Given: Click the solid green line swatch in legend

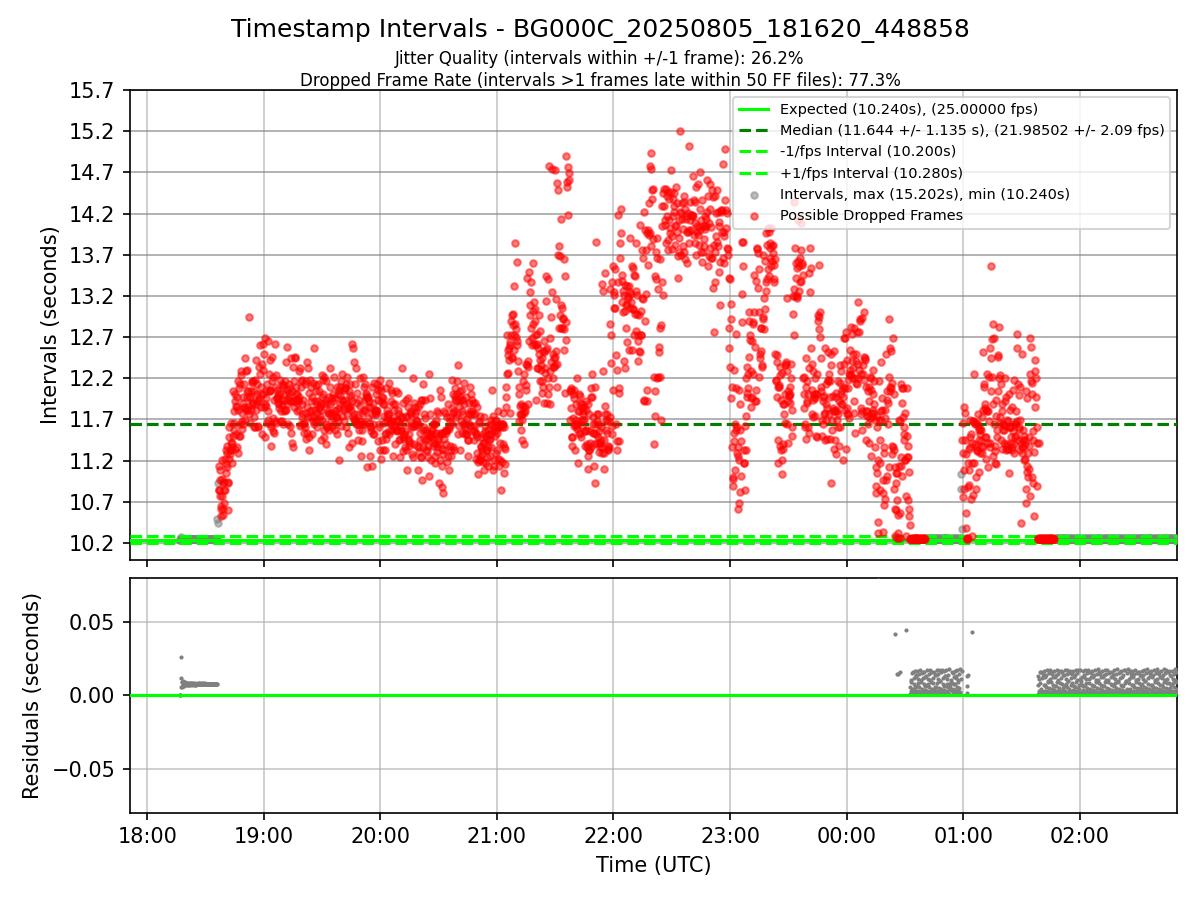Looking at the screenshot, I should coord(754,109).
